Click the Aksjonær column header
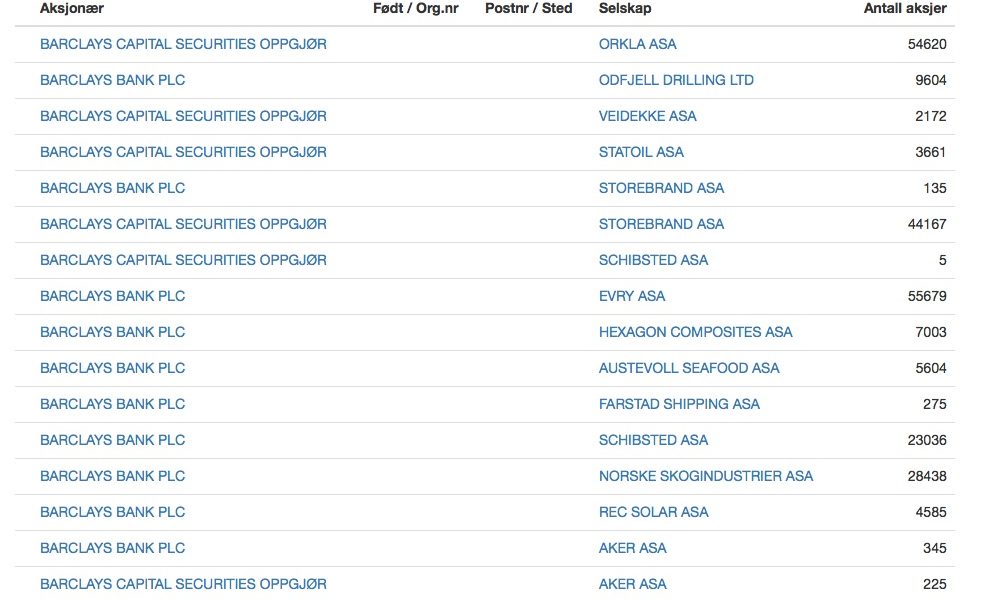Image resolution: width=991 pixels, height=600 pixels. click(71, 9)
